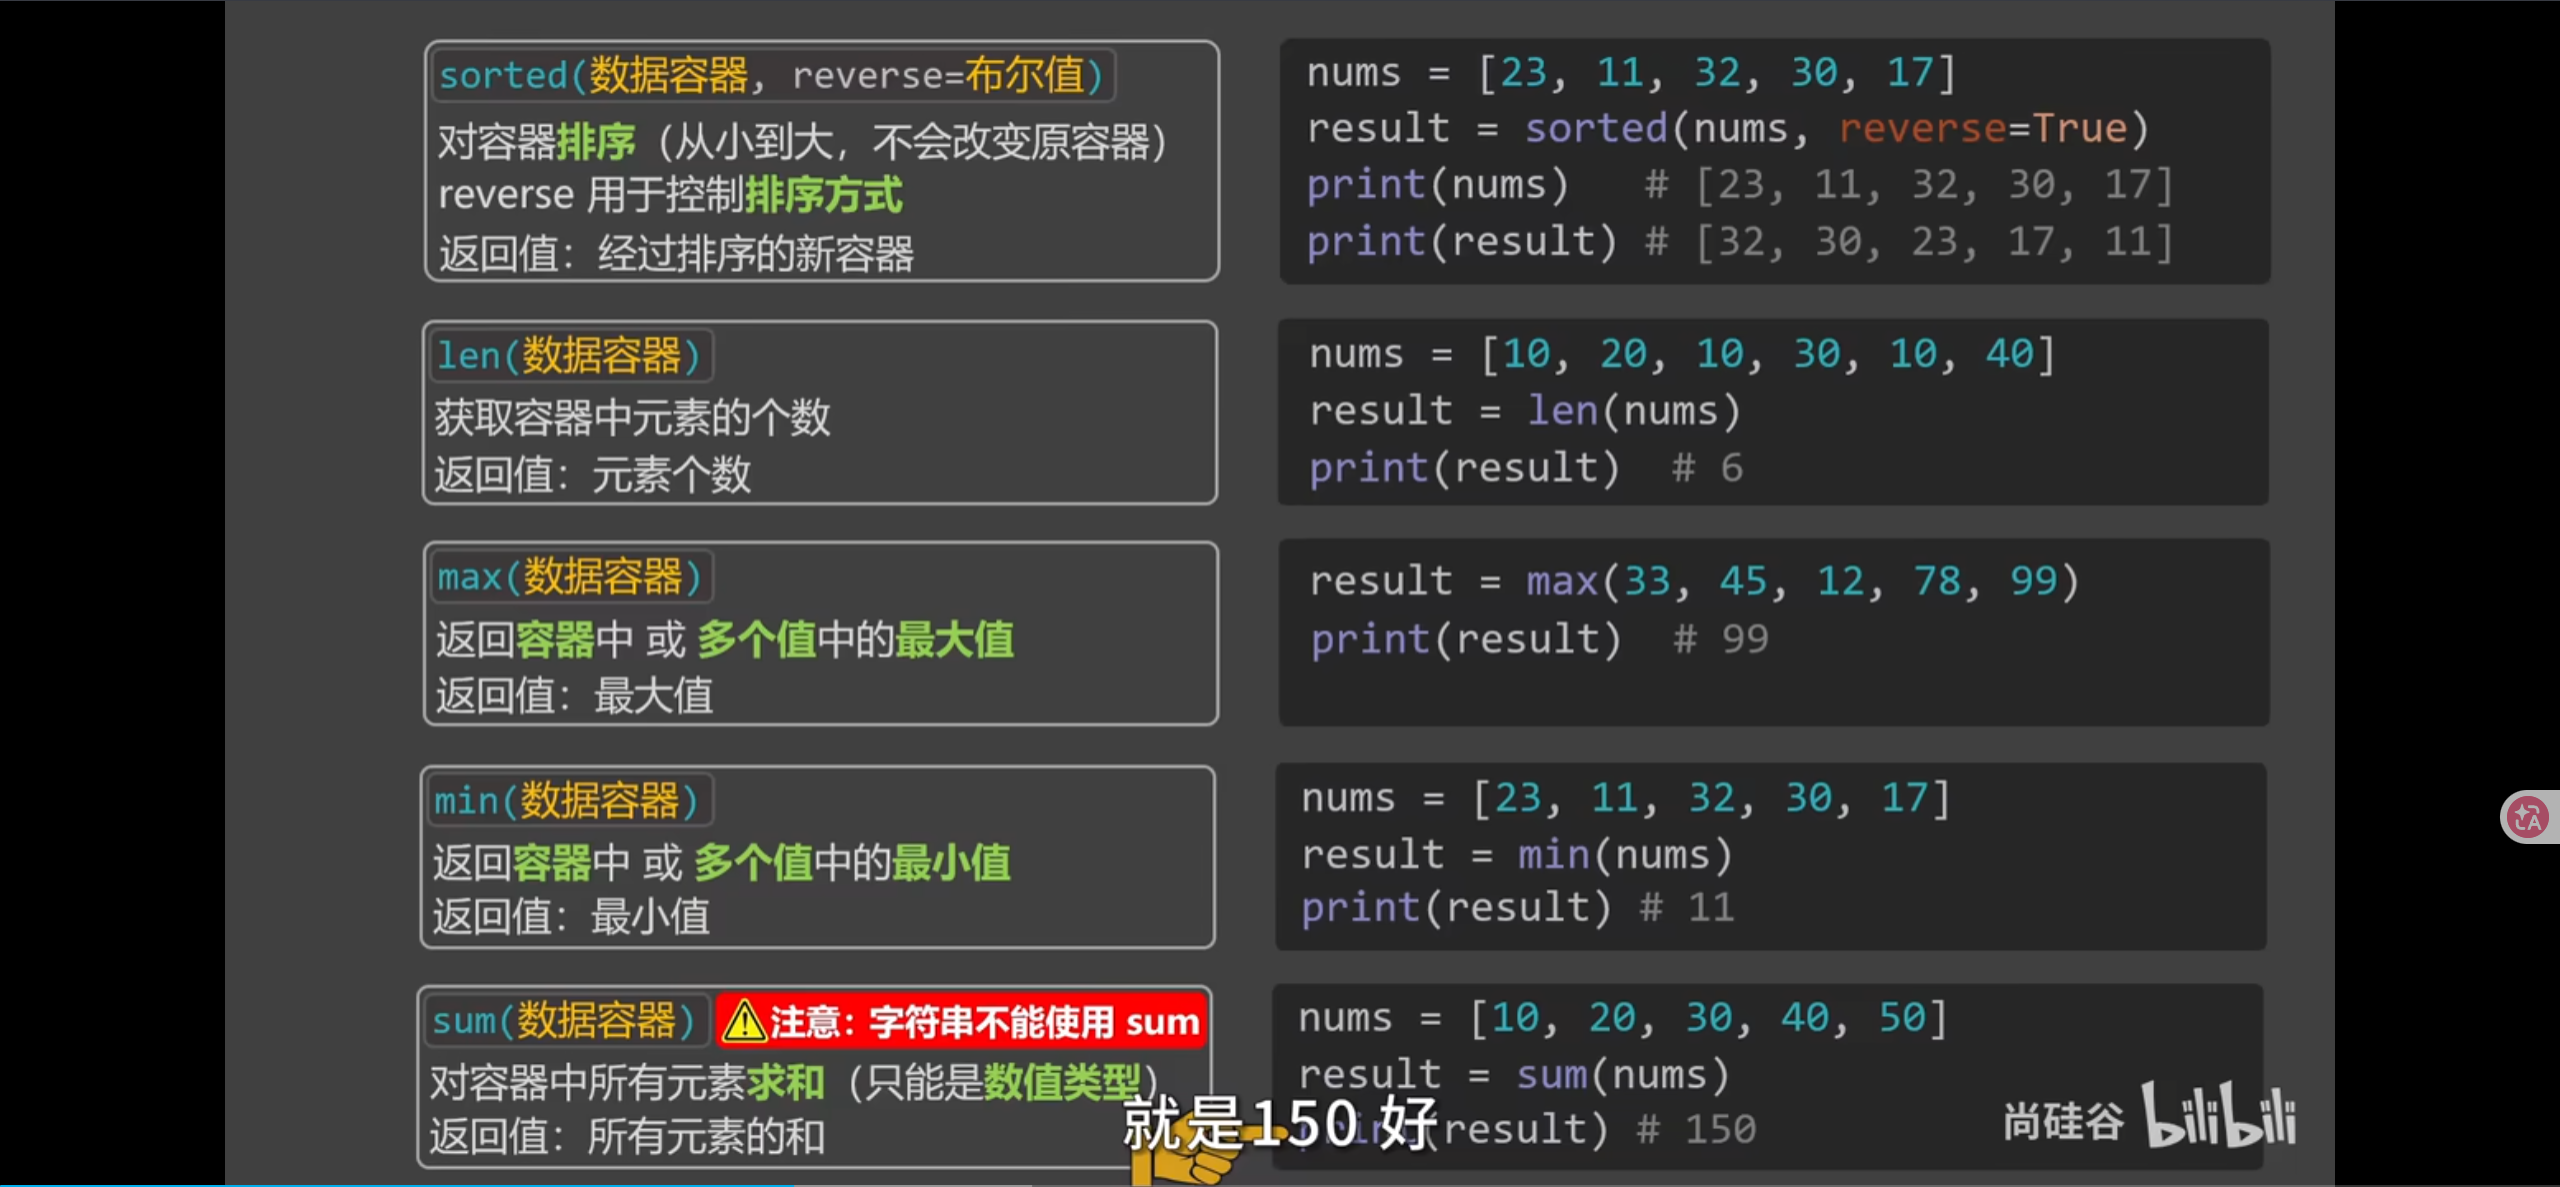The height and width of the screenshot is (1187, 2560).
Task: Click the red AI translate floating icon
Action: [2528, 817]
